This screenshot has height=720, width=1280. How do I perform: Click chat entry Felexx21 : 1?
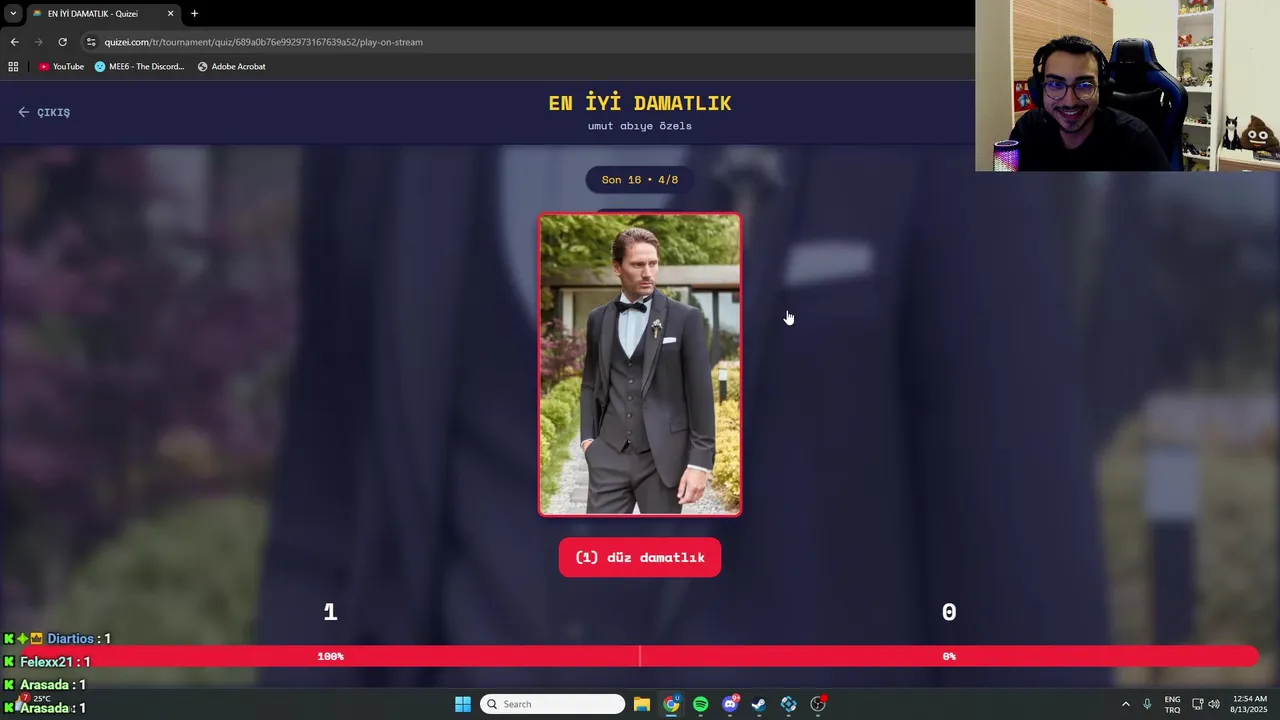pos(47,662)
